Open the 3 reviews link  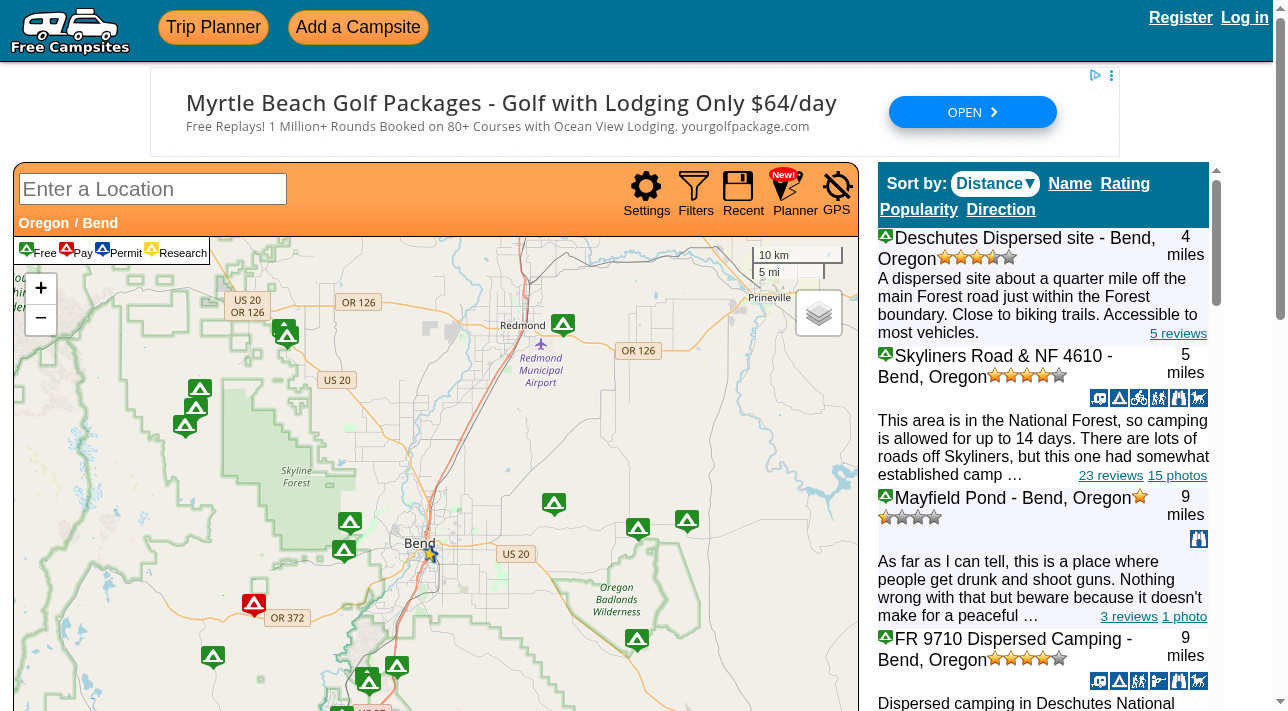pyautogui.click(x=1129, y=617)
